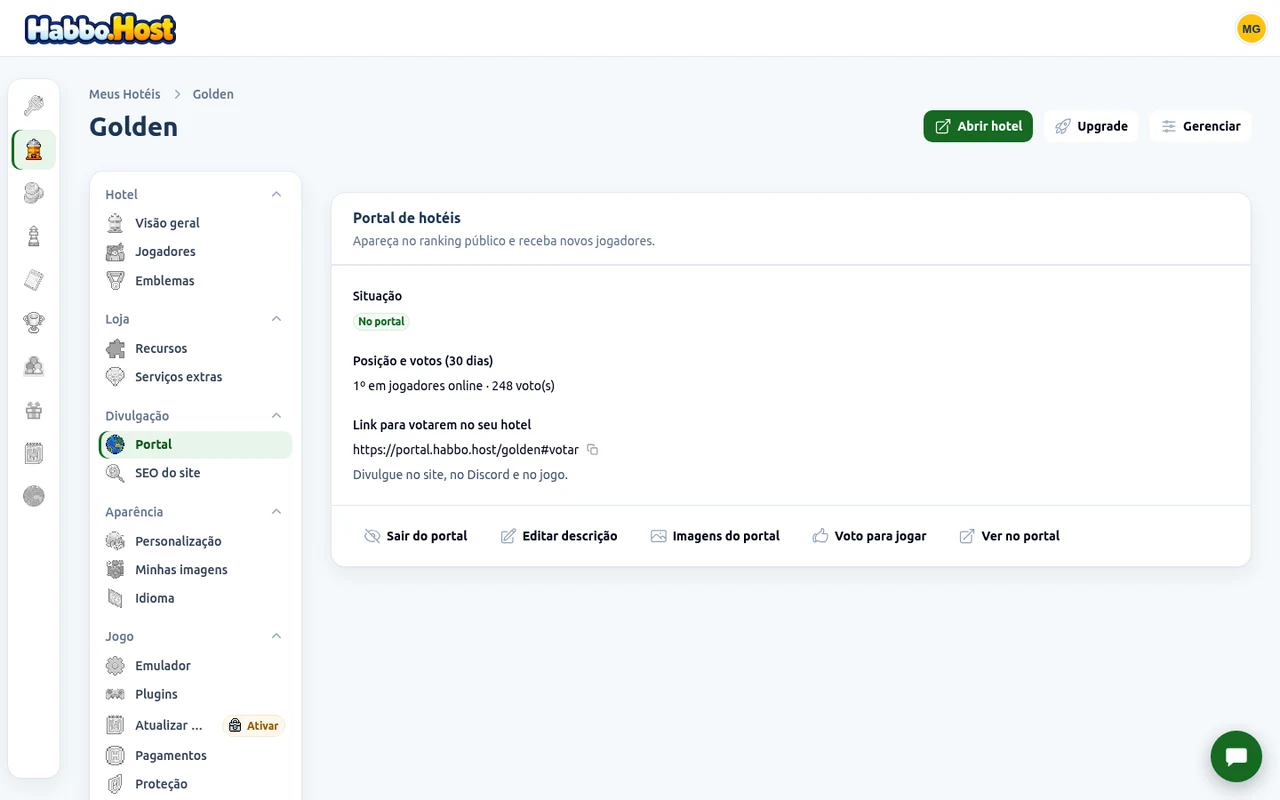The height and width of the screenshot is (800, 1280).
Task: Open Serviços extras
Action: 195,377
